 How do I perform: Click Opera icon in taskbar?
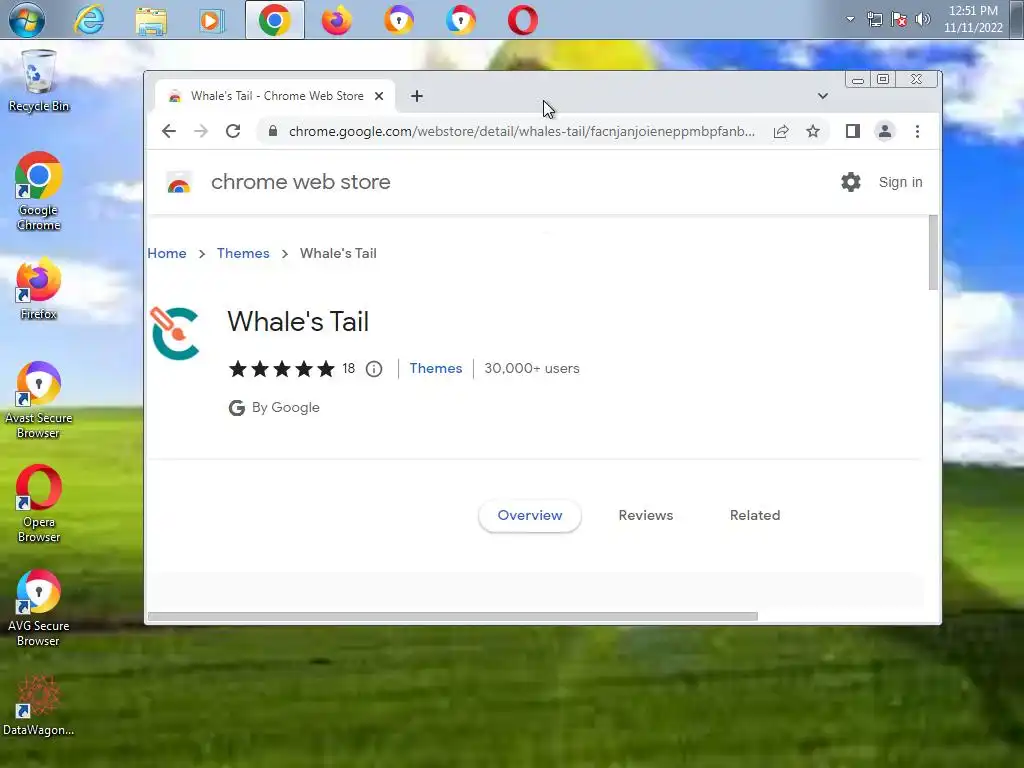coord(522,20)
